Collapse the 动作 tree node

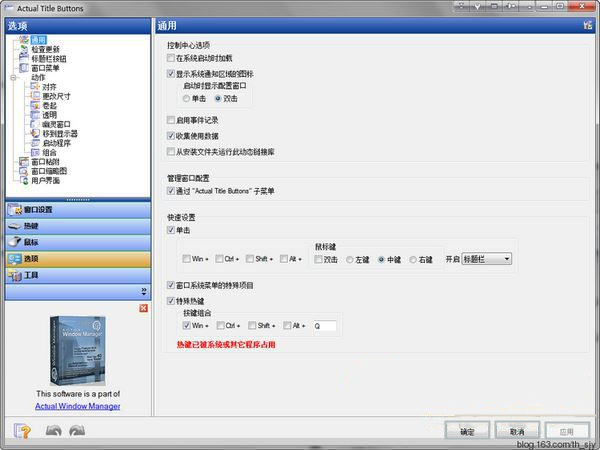point(14,77)
